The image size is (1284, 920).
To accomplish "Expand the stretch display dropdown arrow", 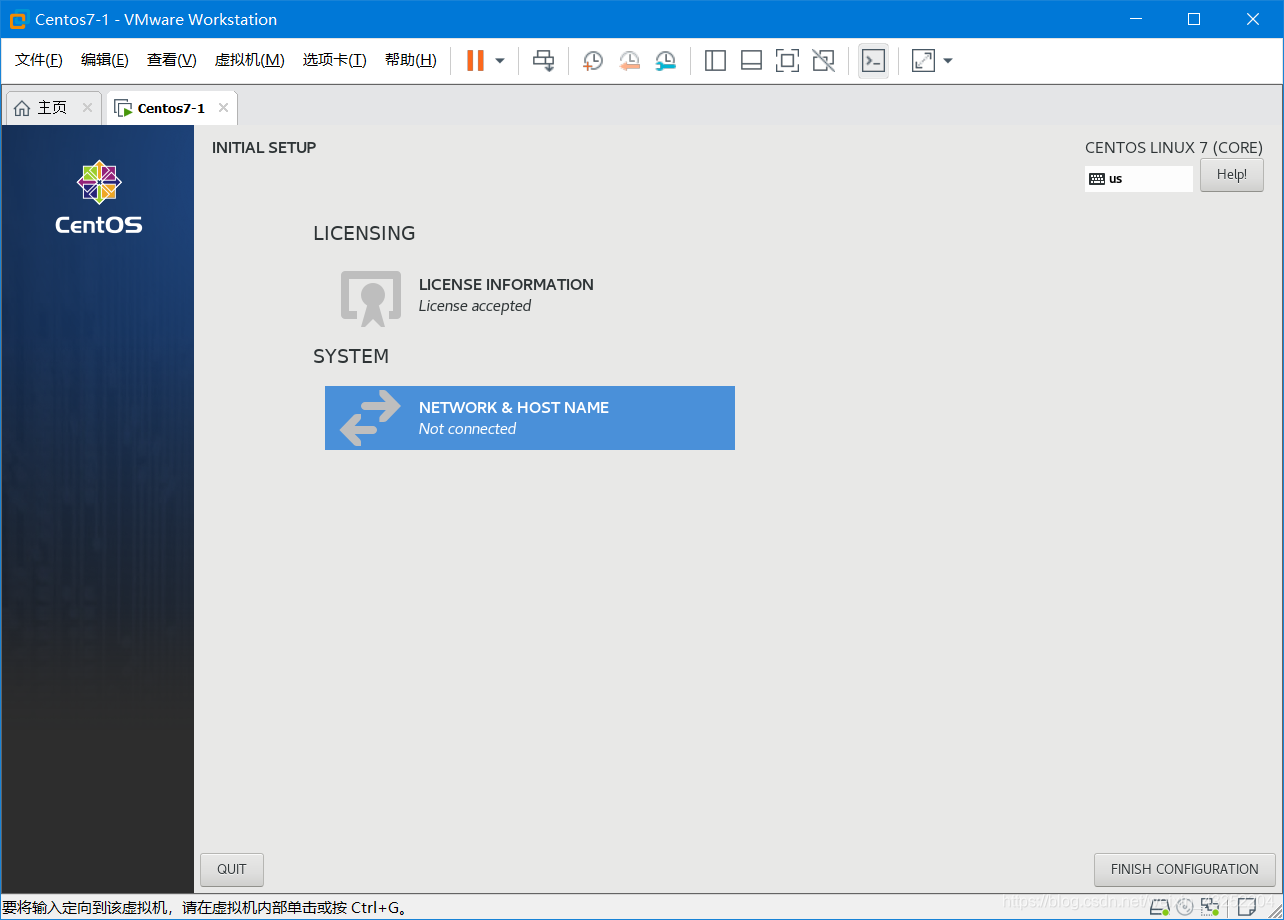I will pyautogui.click(x=948, y=61).
